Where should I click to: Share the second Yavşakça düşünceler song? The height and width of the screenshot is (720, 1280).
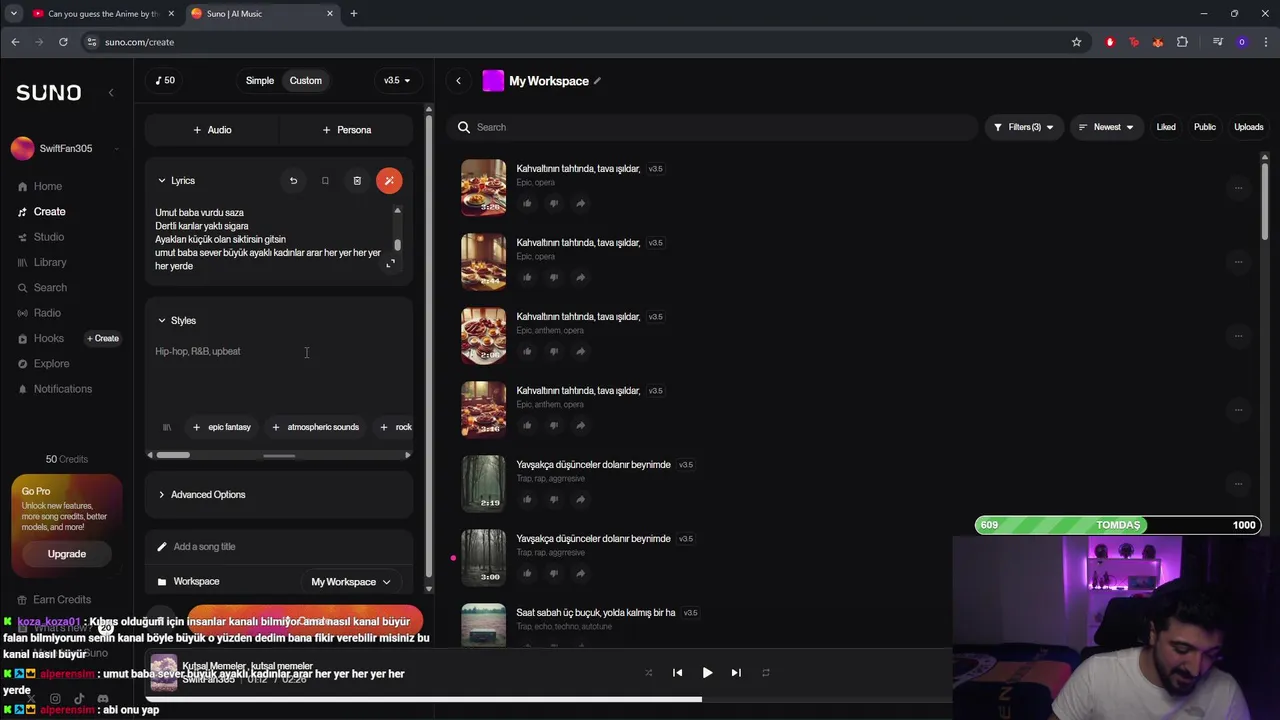(x=581, y=573)
